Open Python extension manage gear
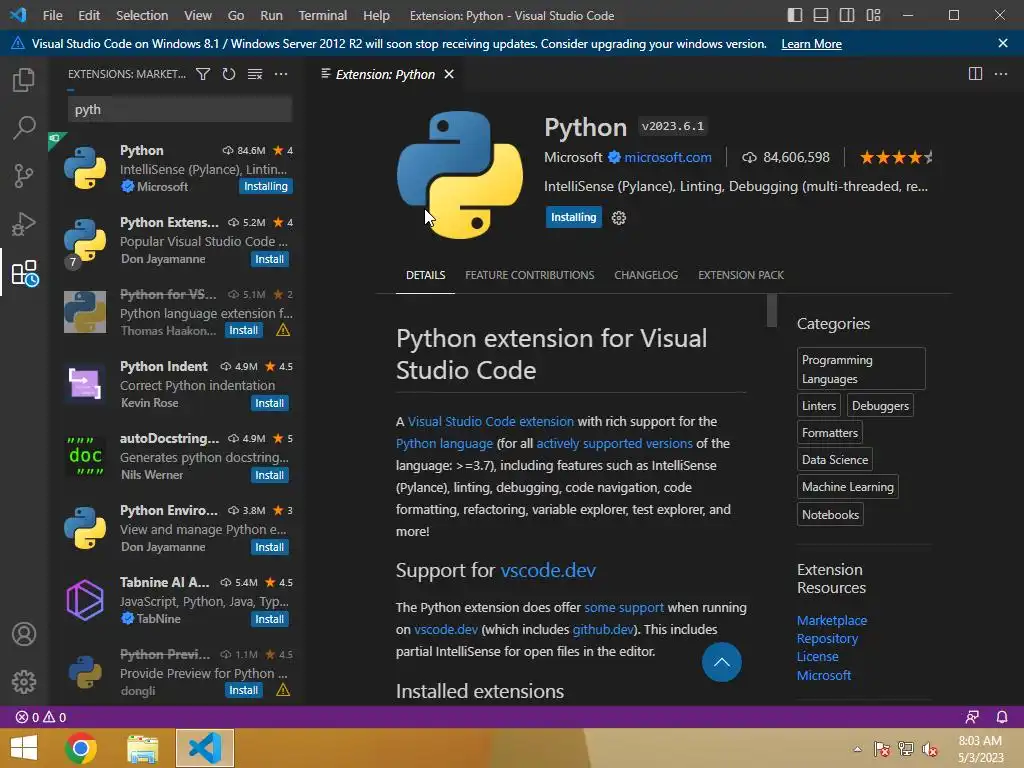The width and height of the screenshot is (1024, 768). [x=618, y=217]
